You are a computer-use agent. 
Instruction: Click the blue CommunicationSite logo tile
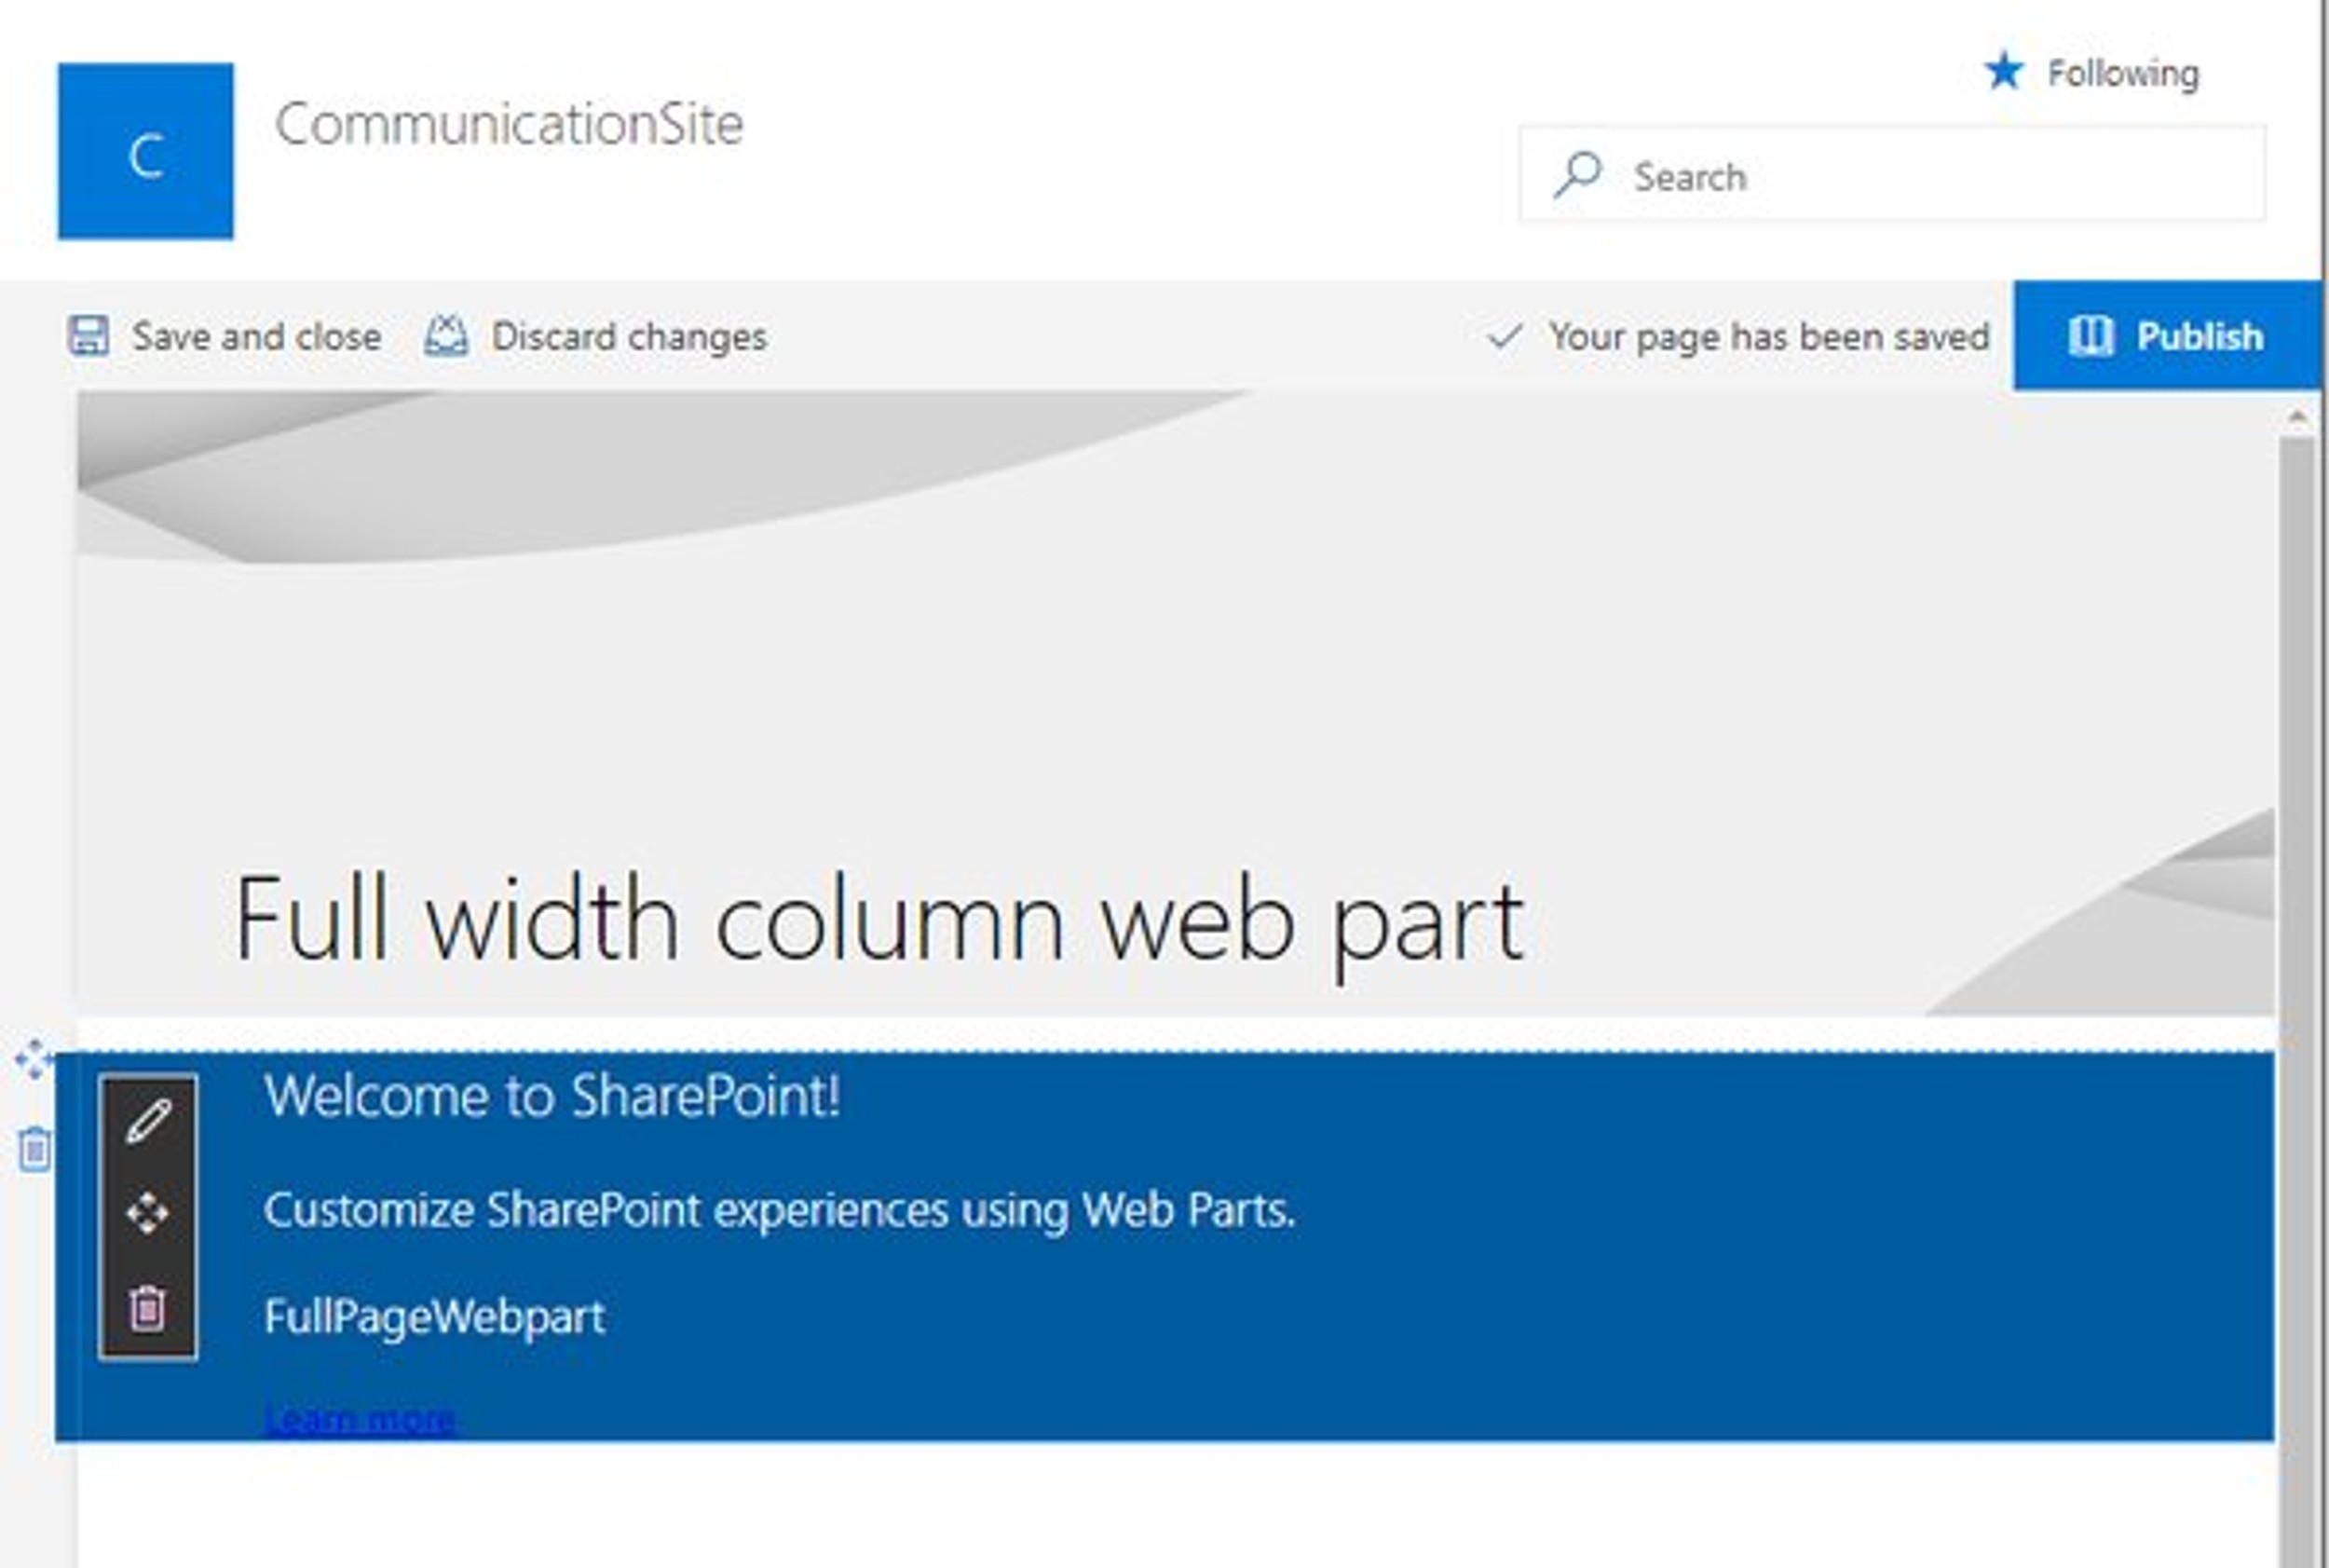coord(146,152)
